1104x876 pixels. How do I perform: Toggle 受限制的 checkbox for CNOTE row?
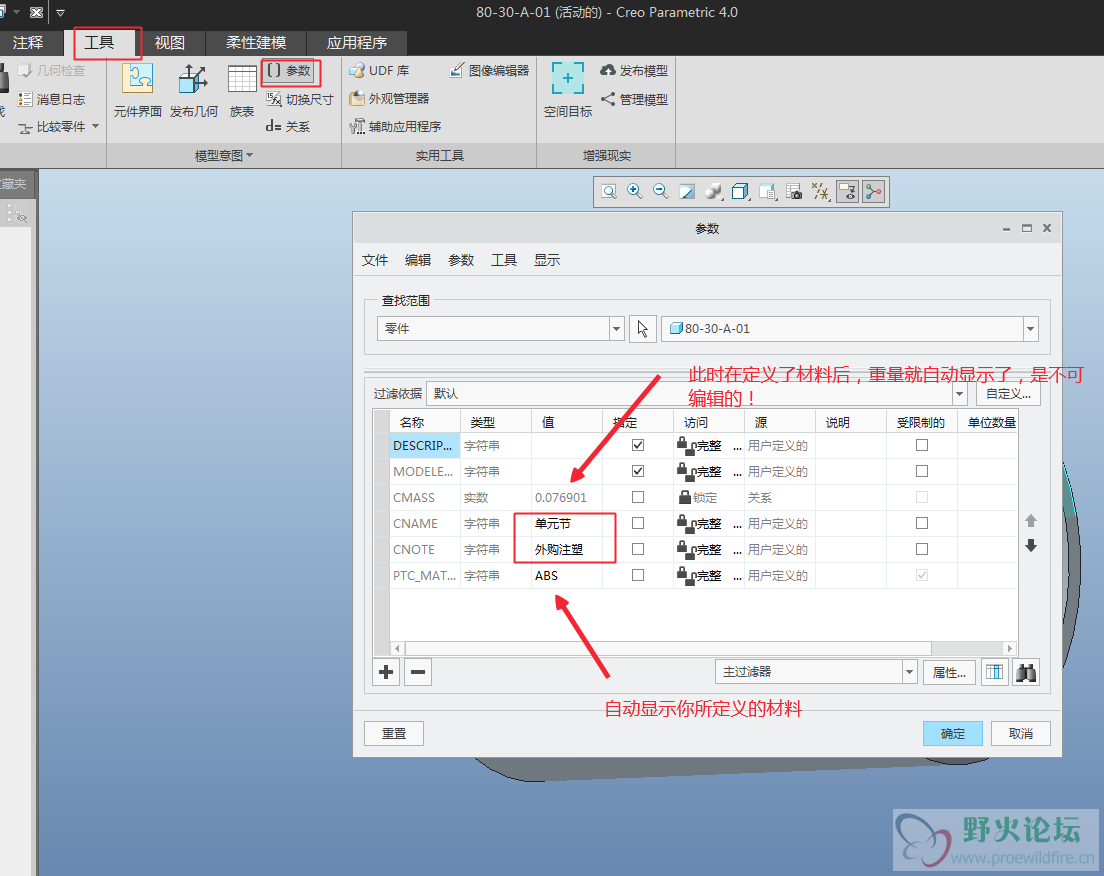tap(922, 549)
